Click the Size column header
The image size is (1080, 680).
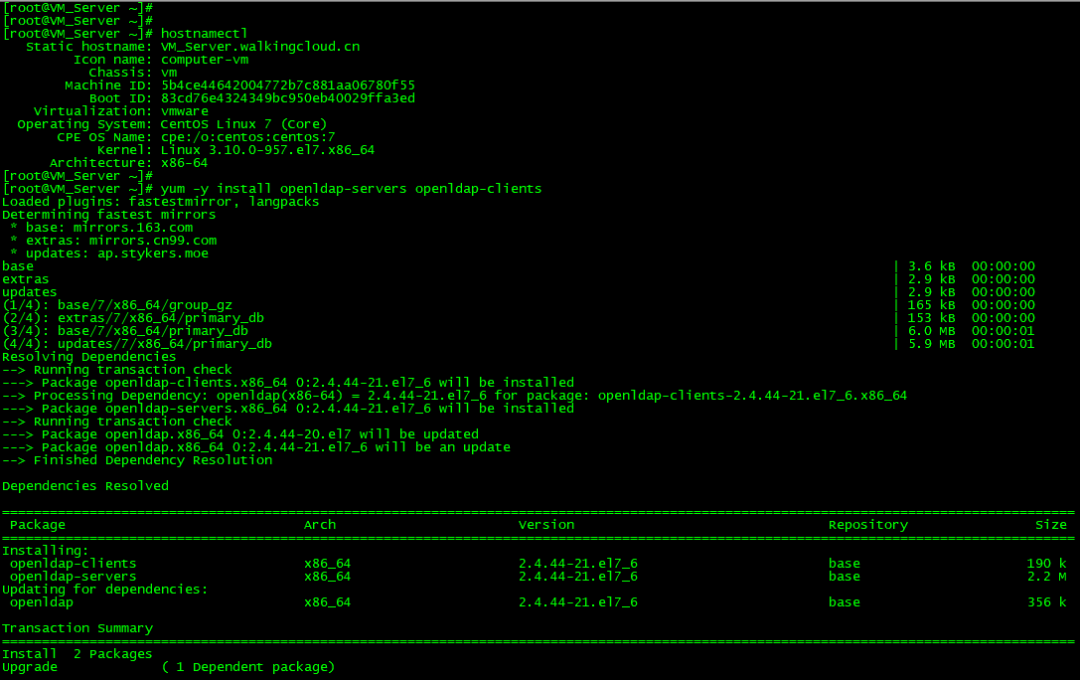coord(1051,525)
